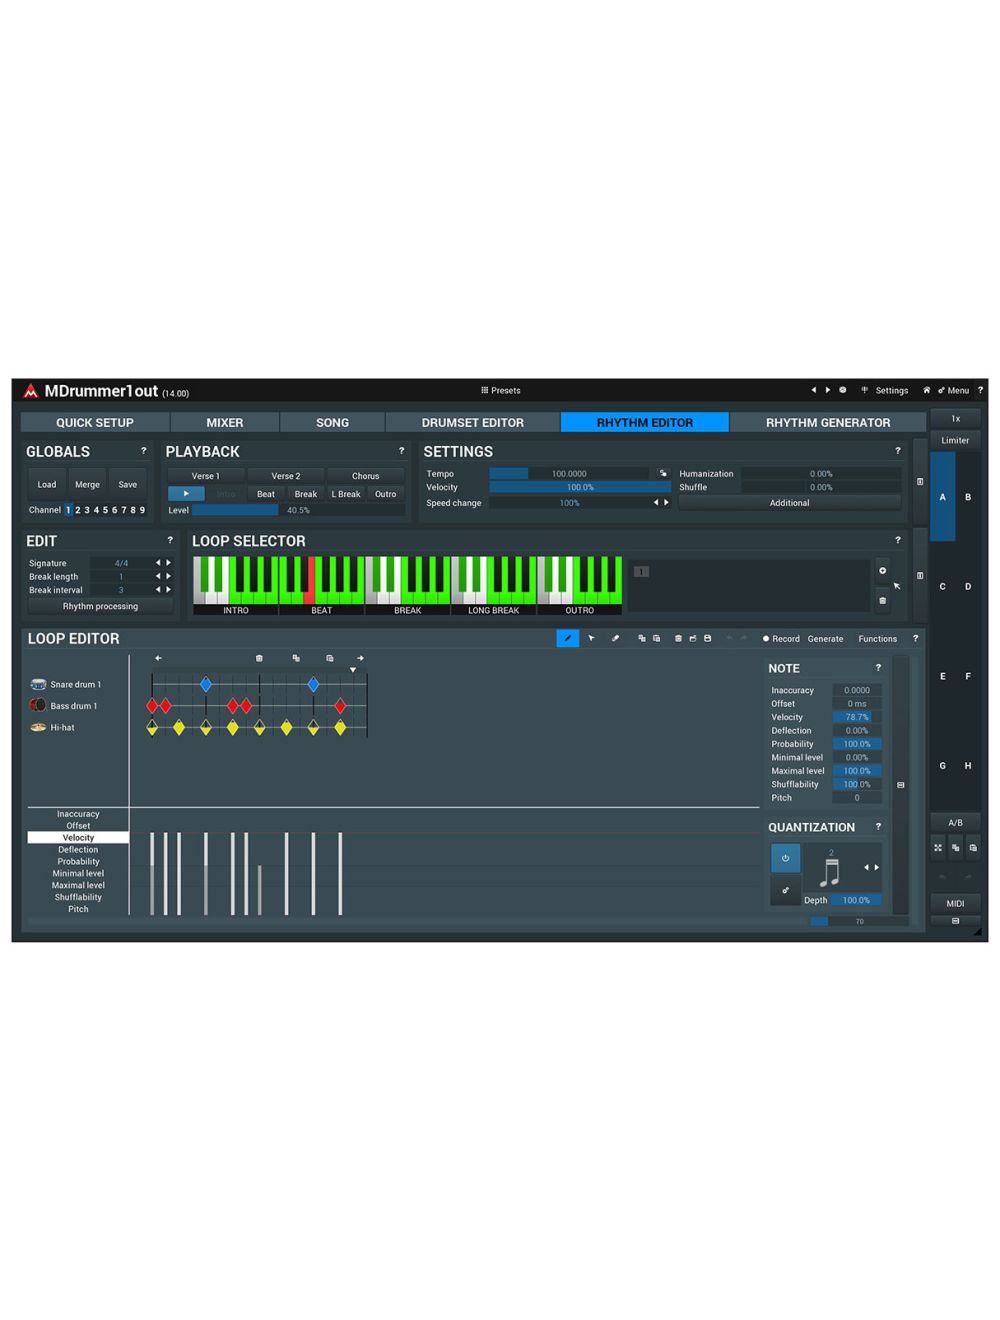Click the Signature next arrow
Image resolution: width=1000 pixels, height=1320 pixels.
169,563
